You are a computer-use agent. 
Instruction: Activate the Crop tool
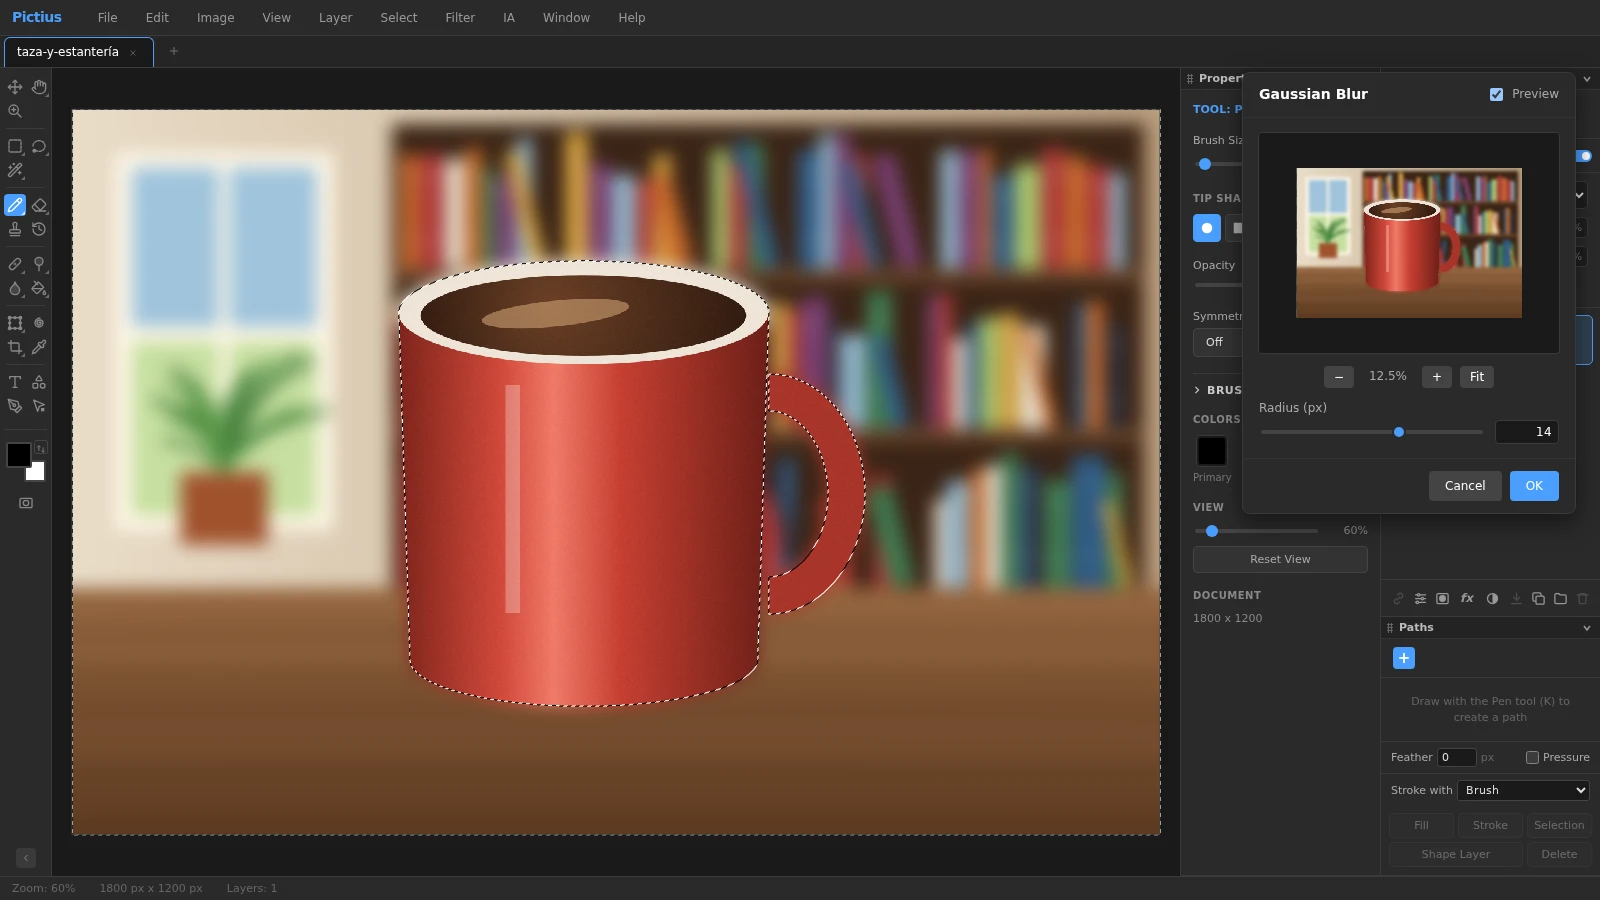(x=15, y=347)
